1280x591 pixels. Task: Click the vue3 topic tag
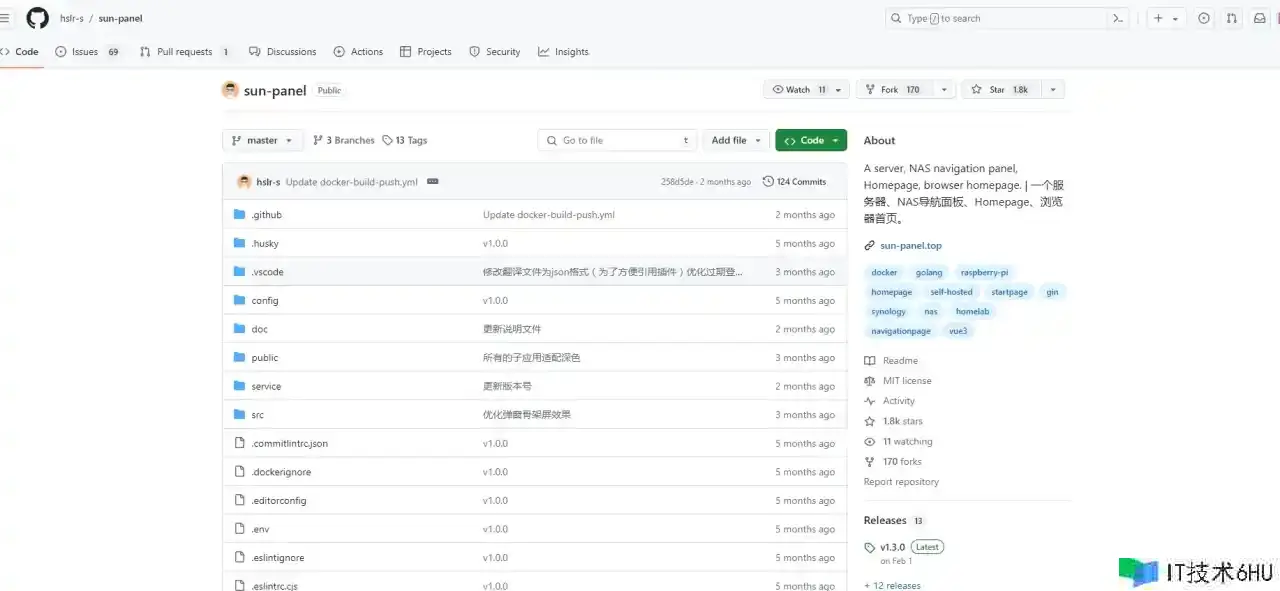pyautogui.click(x=958, y=331)
